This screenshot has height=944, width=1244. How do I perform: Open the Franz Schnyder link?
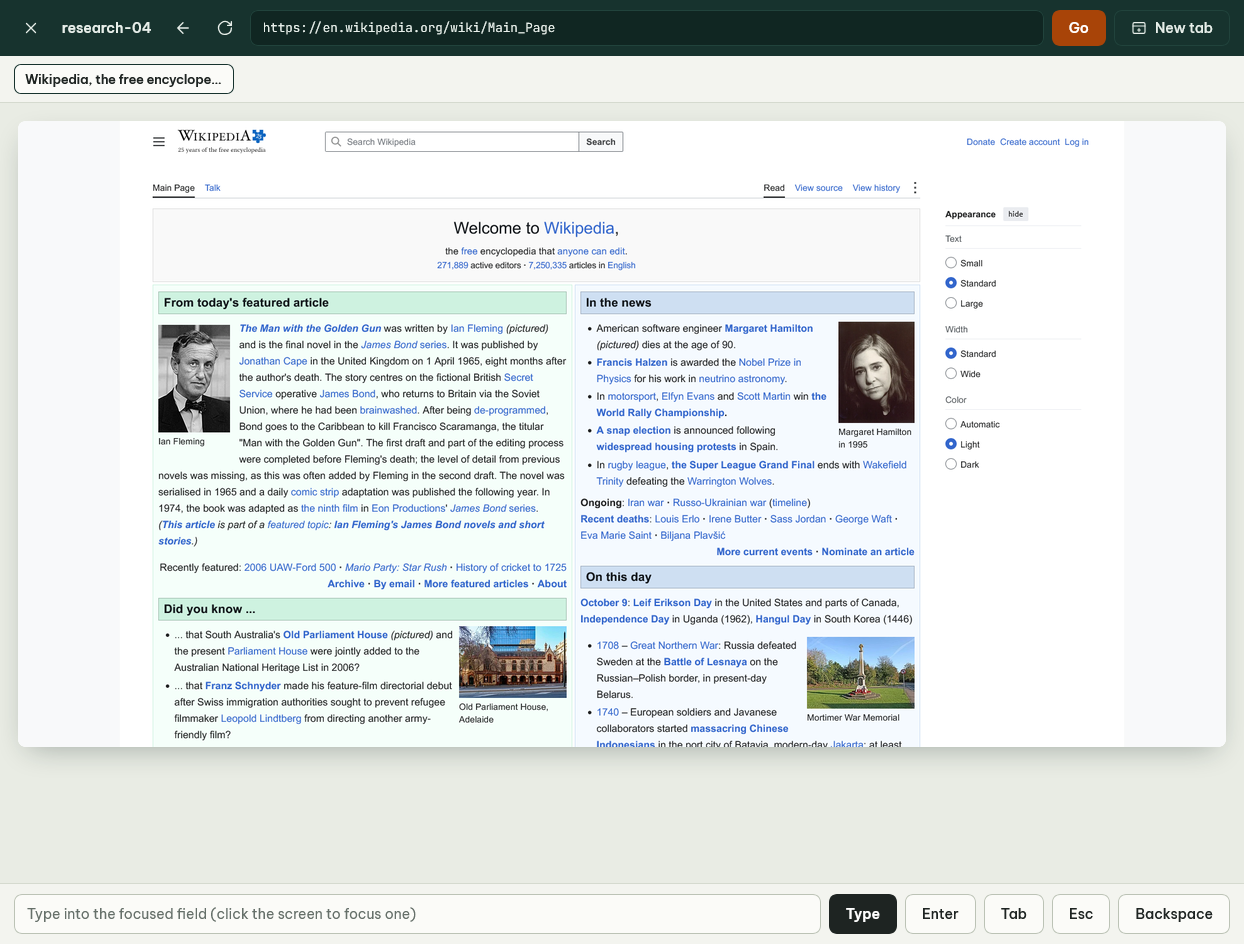pos(243,686)
